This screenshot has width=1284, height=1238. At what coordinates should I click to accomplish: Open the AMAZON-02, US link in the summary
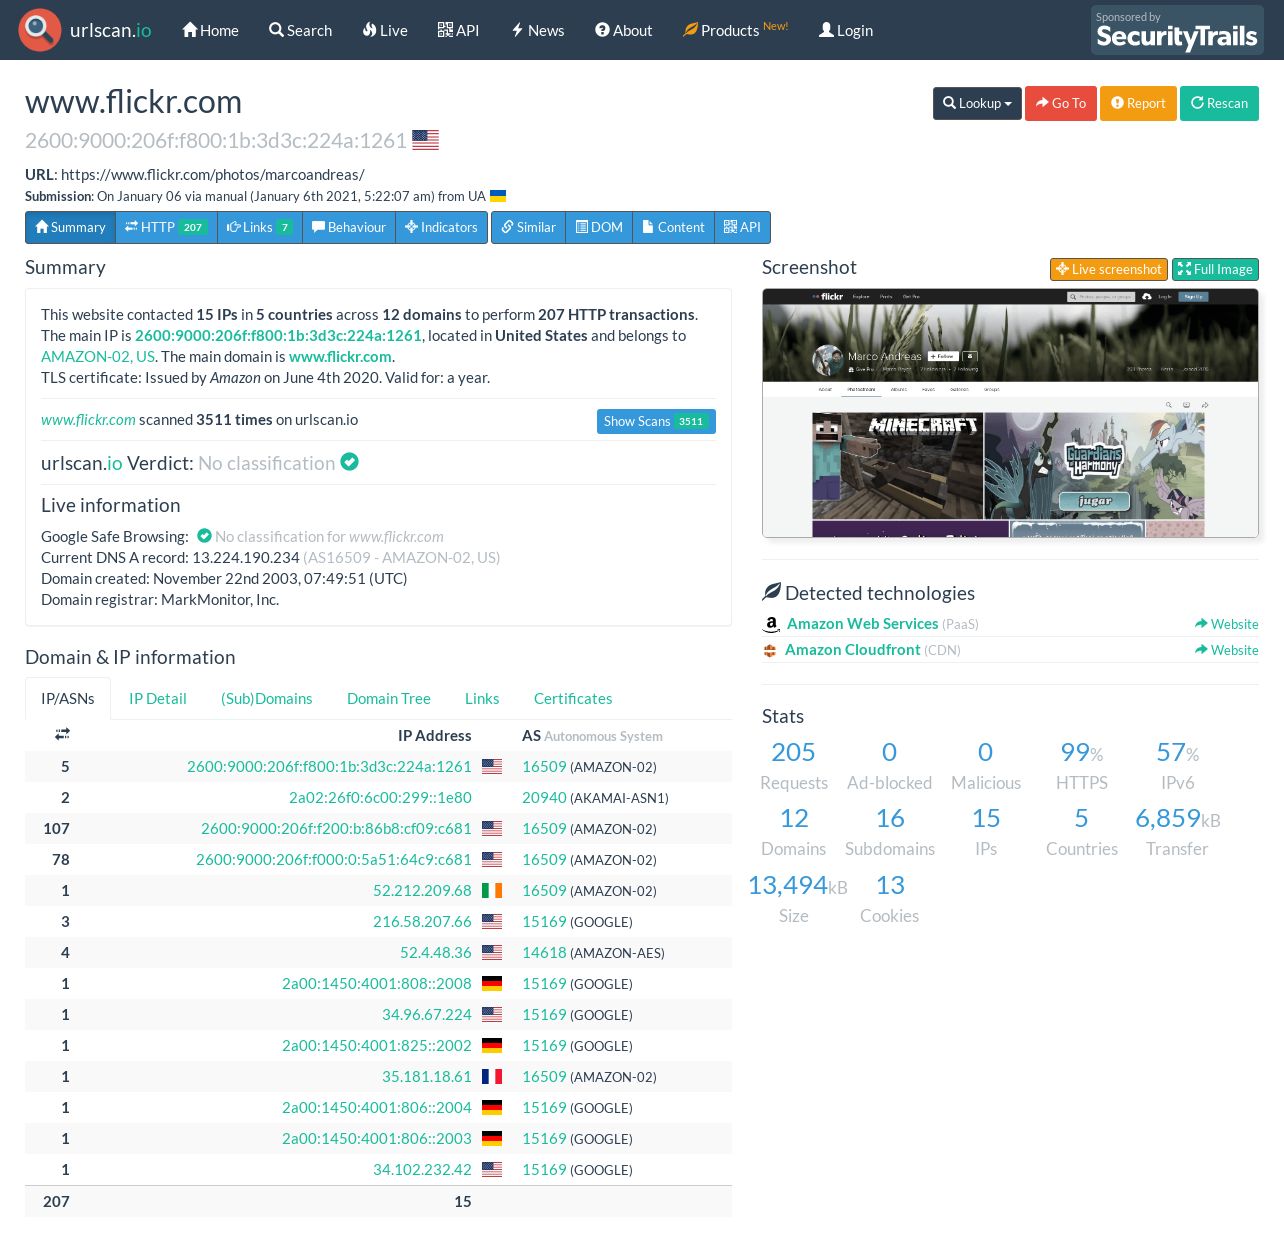[x=98, y=357]
